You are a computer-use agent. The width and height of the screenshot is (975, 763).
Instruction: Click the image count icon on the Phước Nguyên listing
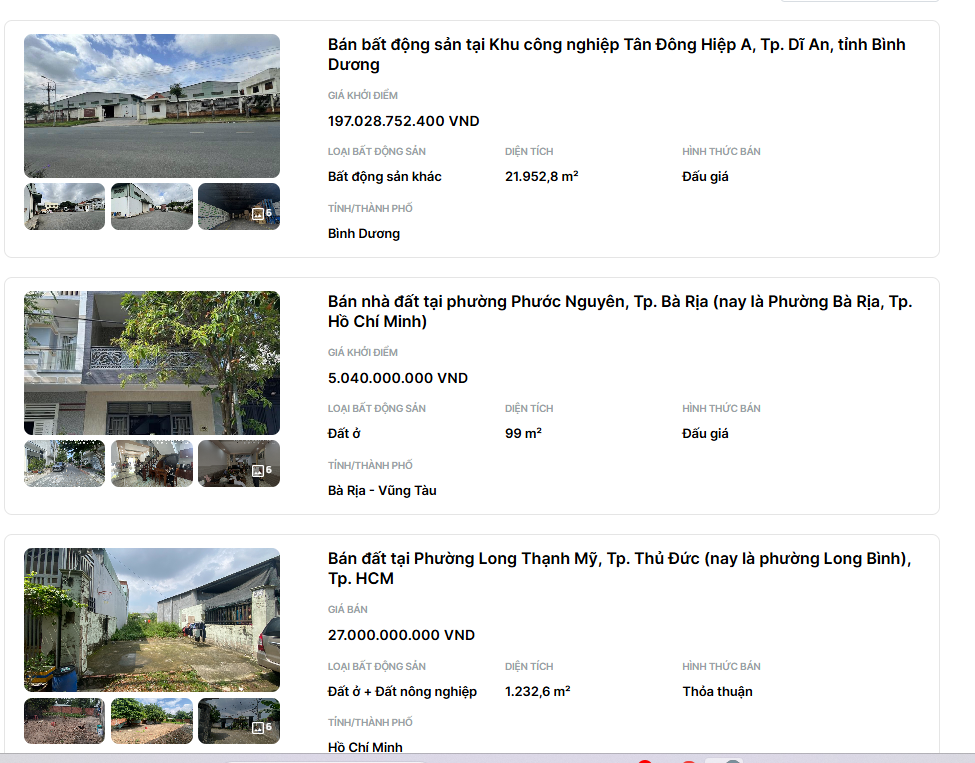point(258,470)
